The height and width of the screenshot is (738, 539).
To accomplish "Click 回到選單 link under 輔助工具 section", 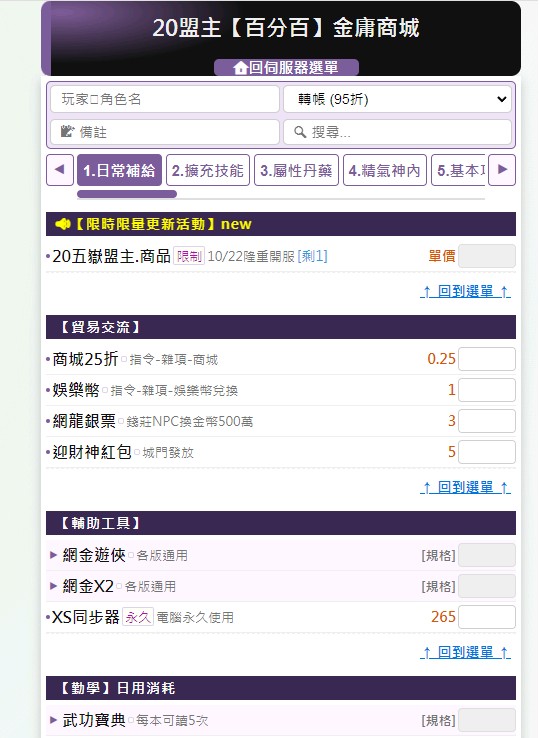I will click(465, 653).
